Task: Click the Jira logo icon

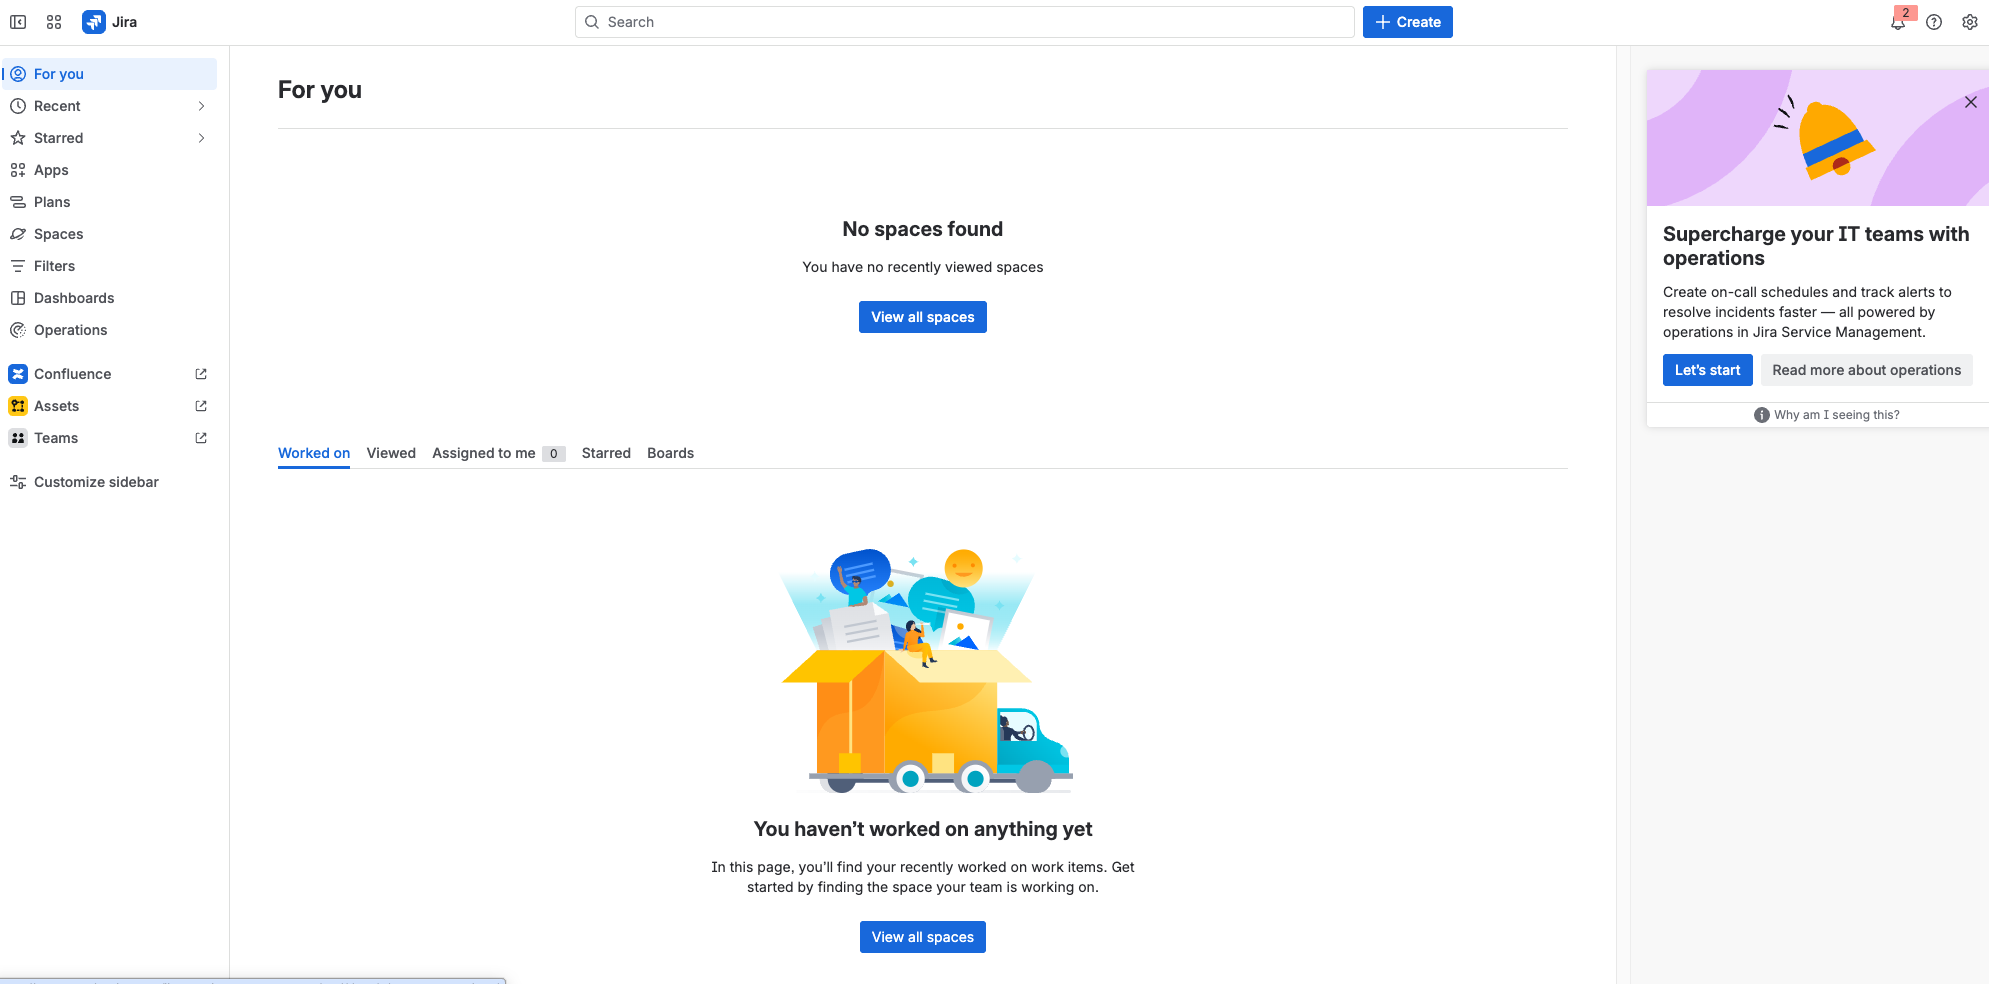Action: pyautogui.click(x=94, y=22)
